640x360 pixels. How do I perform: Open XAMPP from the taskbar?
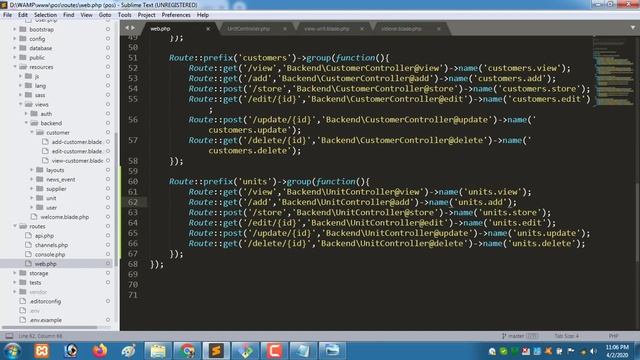tap(41, 351)
